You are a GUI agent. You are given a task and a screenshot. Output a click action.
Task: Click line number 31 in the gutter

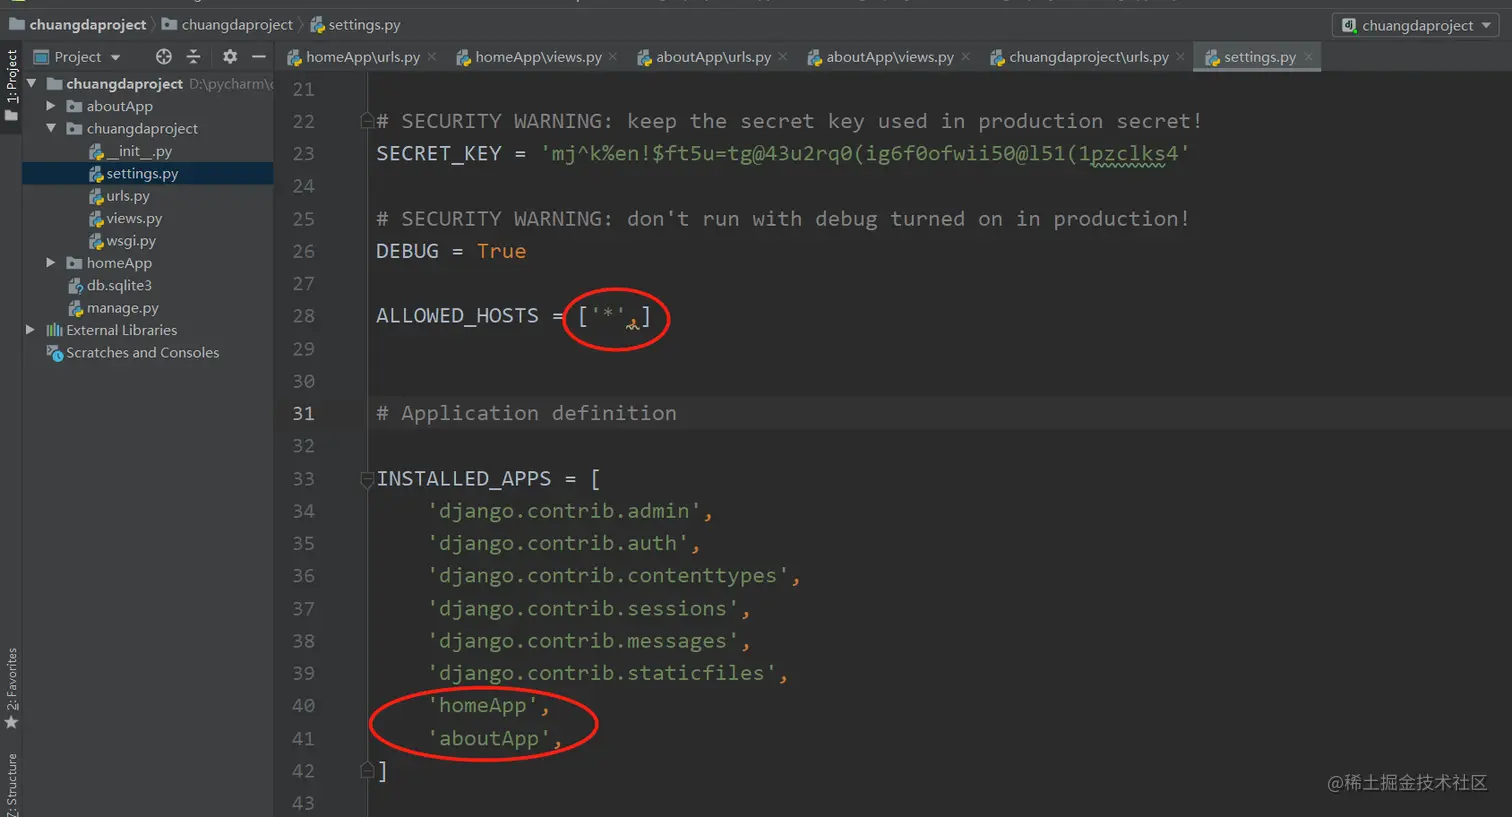pos(303,413)
